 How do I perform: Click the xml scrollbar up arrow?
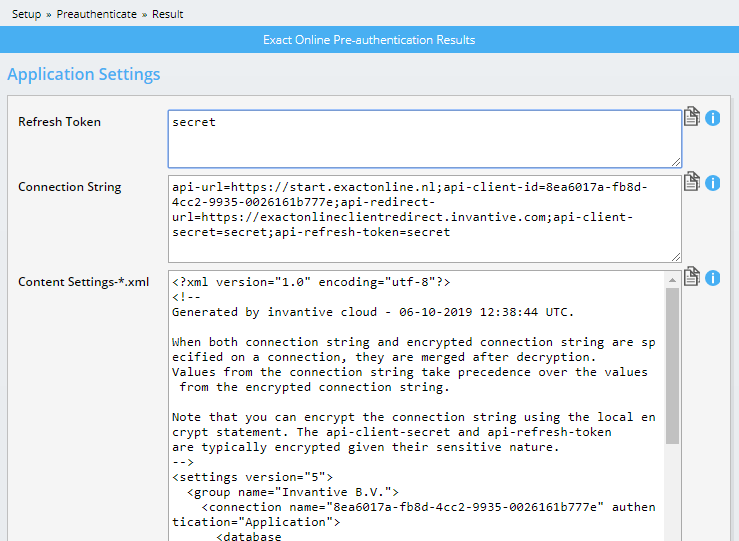[673, 280]
